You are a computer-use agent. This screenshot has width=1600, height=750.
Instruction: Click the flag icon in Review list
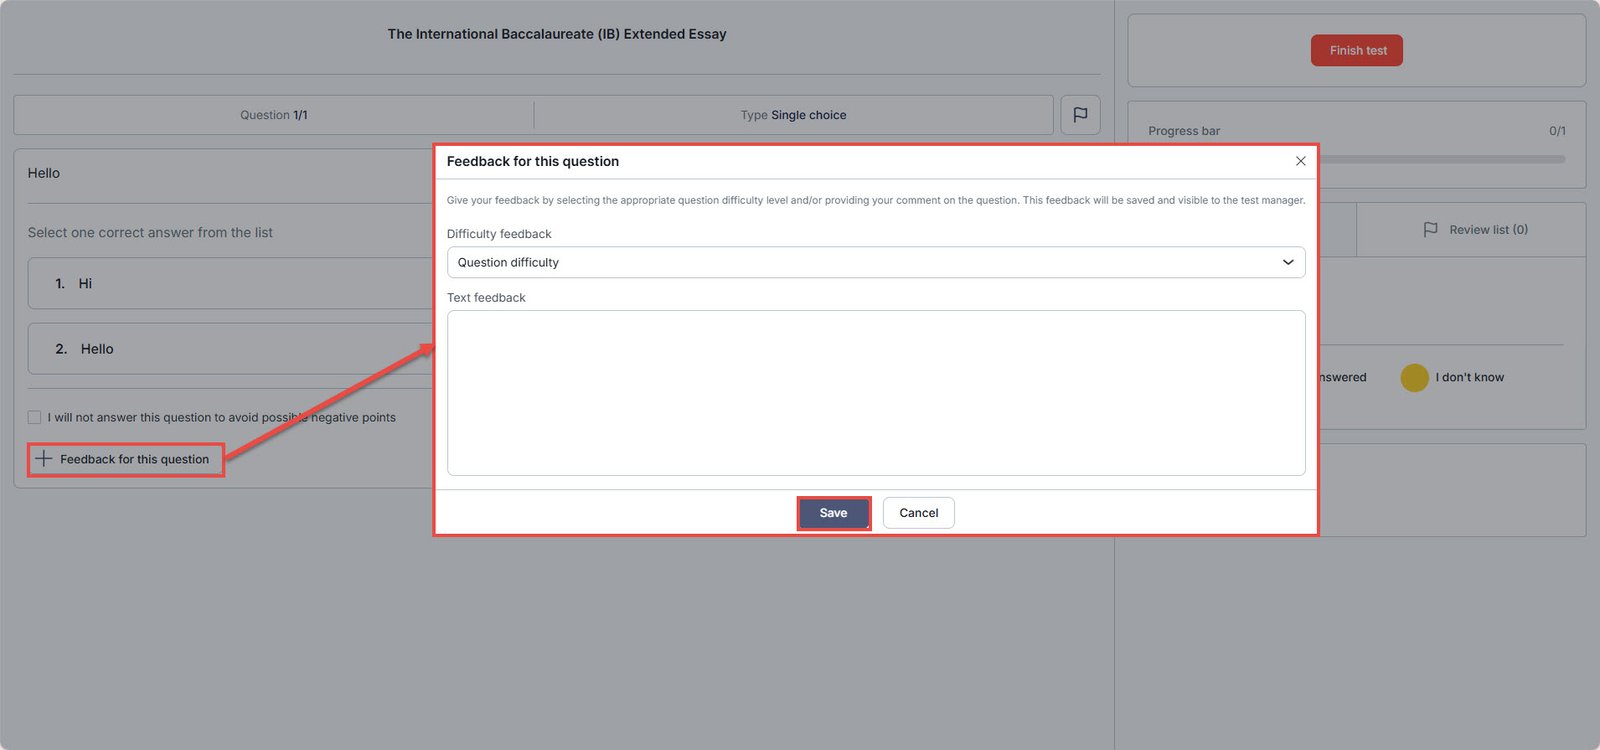[x=1430, y=230]
